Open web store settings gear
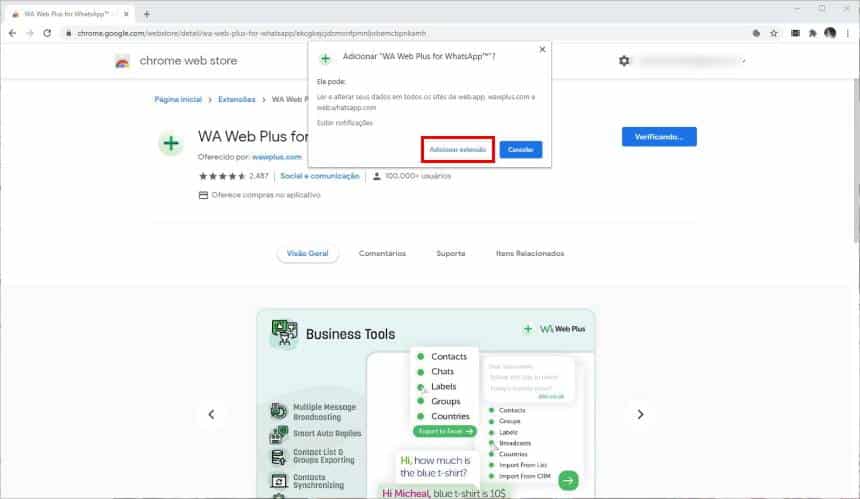Viewport: 860px width, 499px height. point(624,61)
